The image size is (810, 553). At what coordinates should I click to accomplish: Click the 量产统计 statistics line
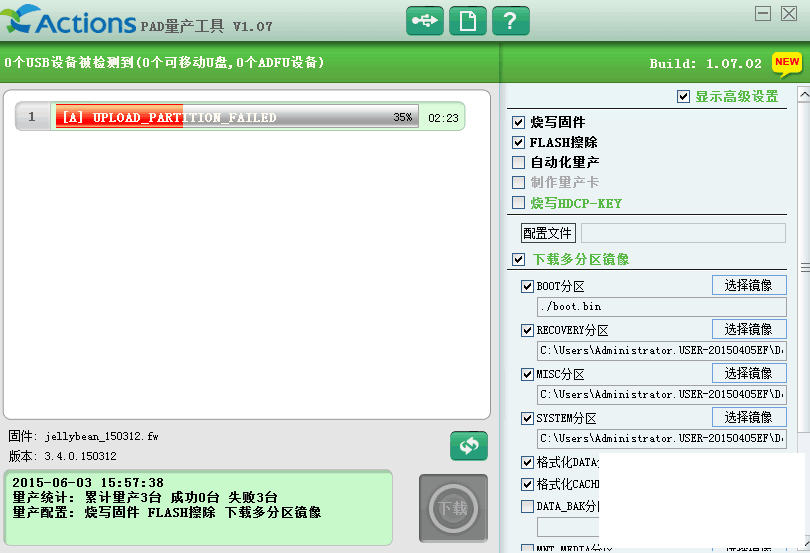coord(145,498)
